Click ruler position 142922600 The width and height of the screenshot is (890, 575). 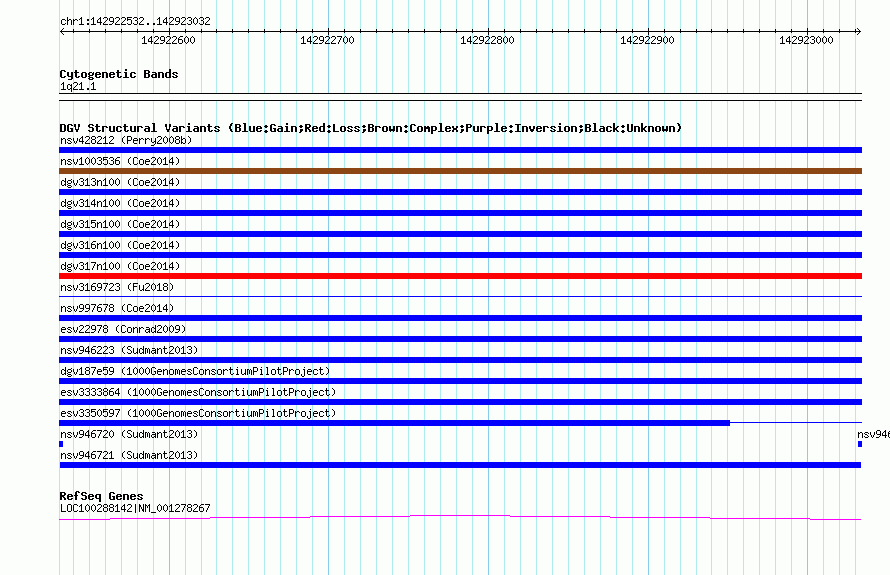(168, 40)
